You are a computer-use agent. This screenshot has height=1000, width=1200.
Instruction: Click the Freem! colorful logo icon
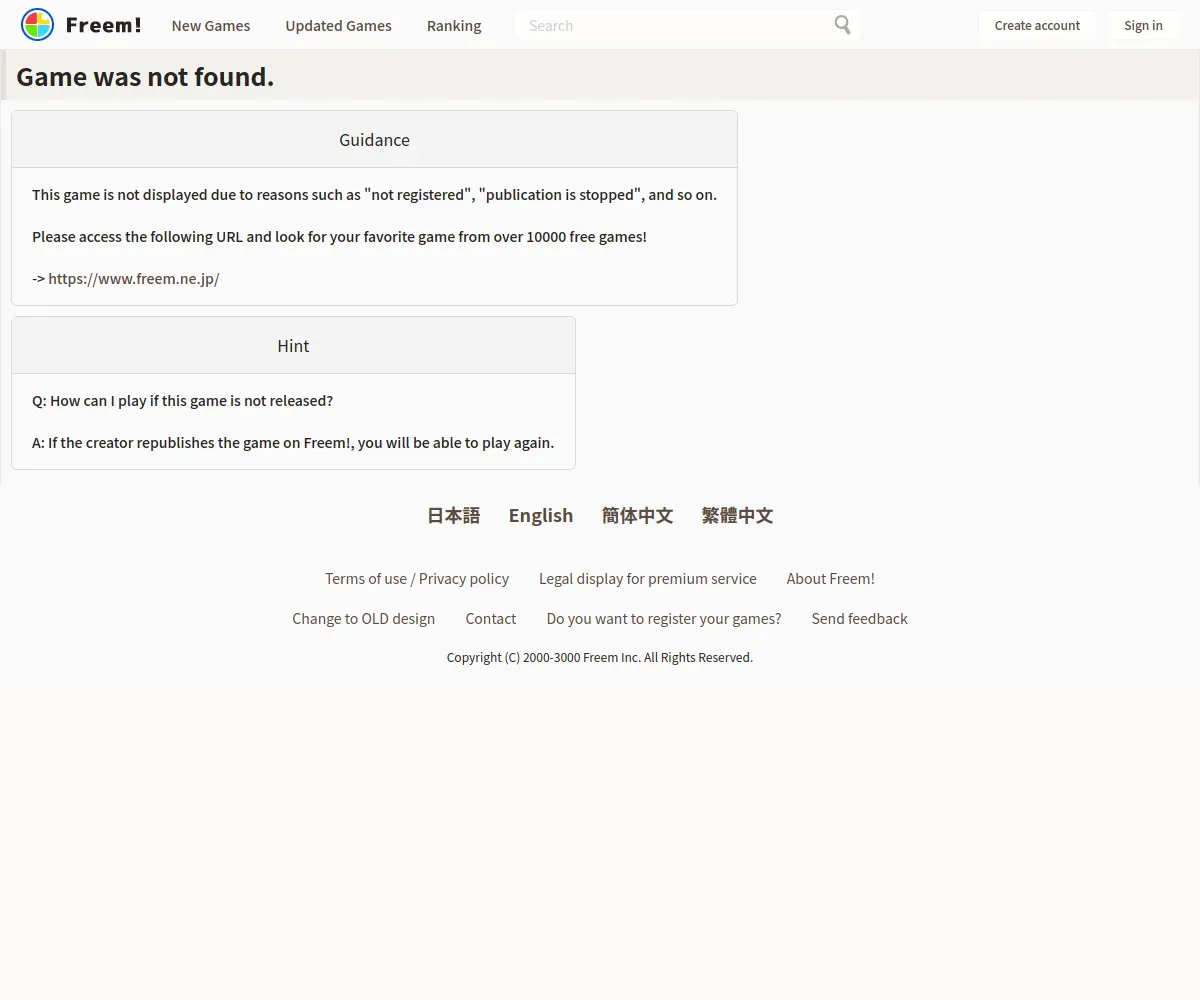point(37,25)
